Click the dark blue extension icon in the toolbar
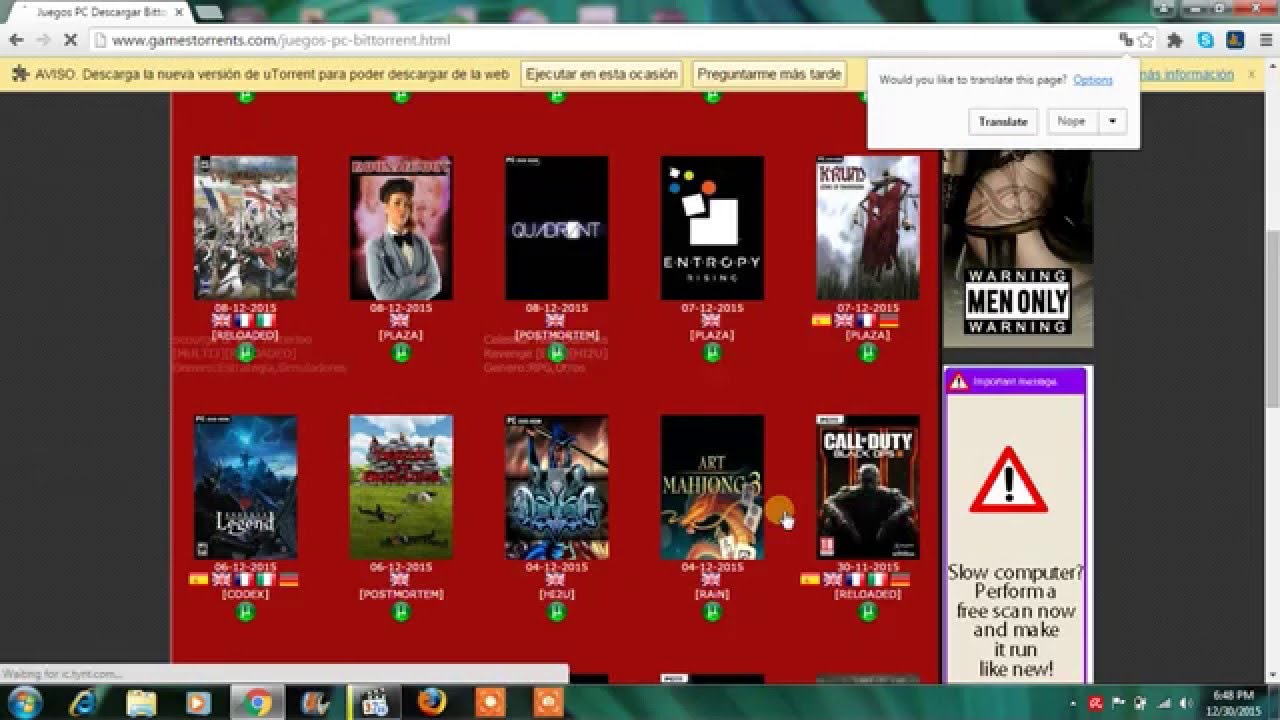The image size is (1280, 720). (x=1234, y=40)
